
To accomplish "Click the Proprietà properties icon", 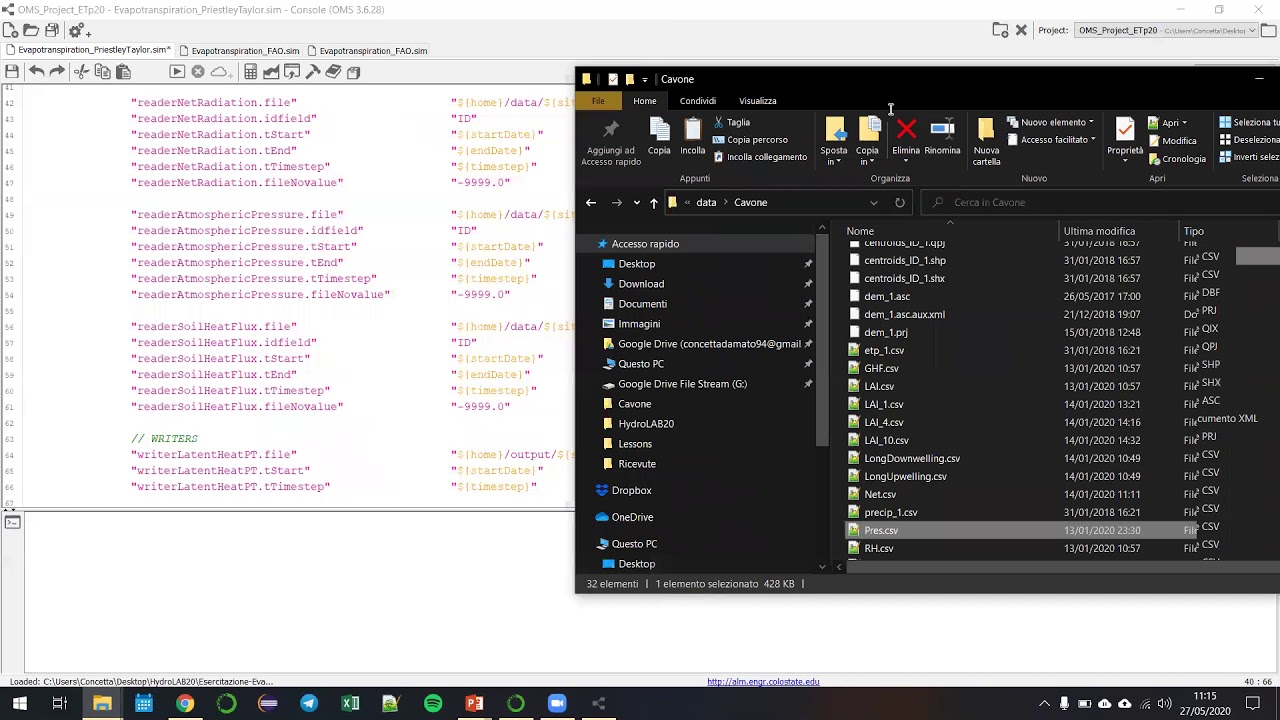I will pyautogui.click(x=1125, y=129).
